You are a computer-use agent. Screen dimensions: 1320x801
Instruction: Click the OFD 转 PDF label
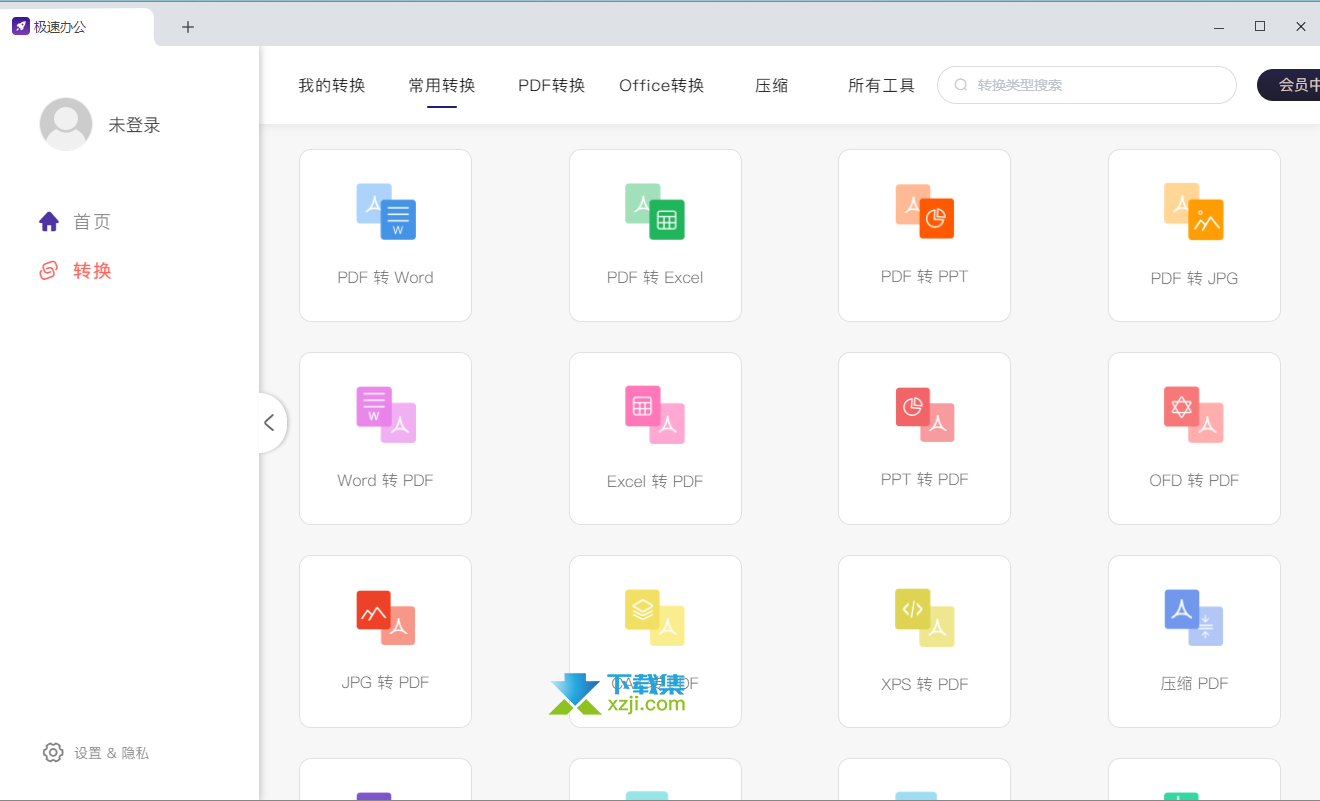pyautogui.click(x=1194, y=480)
